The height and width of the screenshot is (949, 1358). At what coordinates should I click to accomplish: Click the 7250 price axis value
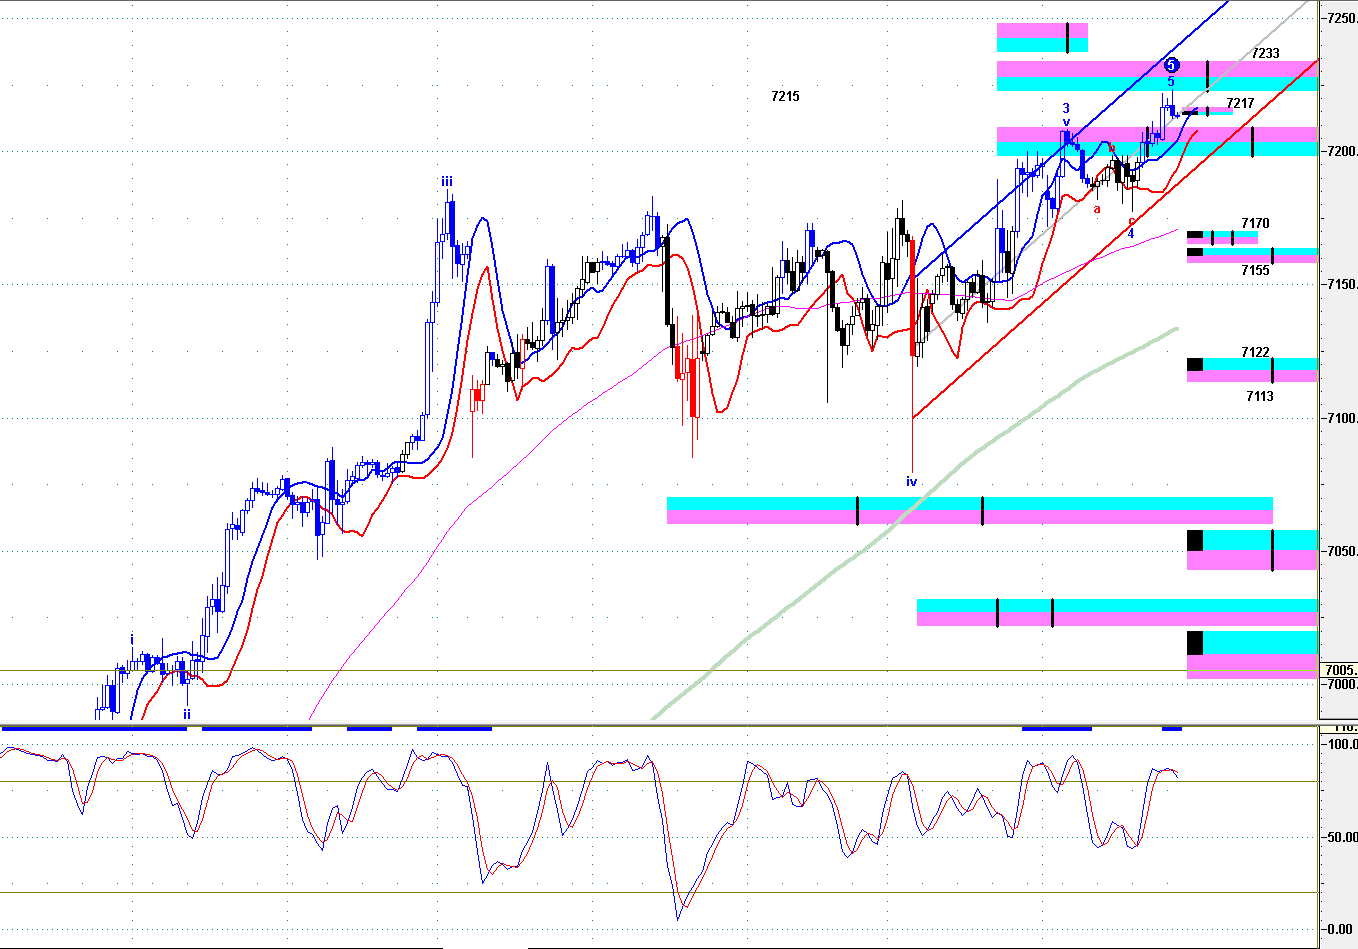[x=1341, y=18]
